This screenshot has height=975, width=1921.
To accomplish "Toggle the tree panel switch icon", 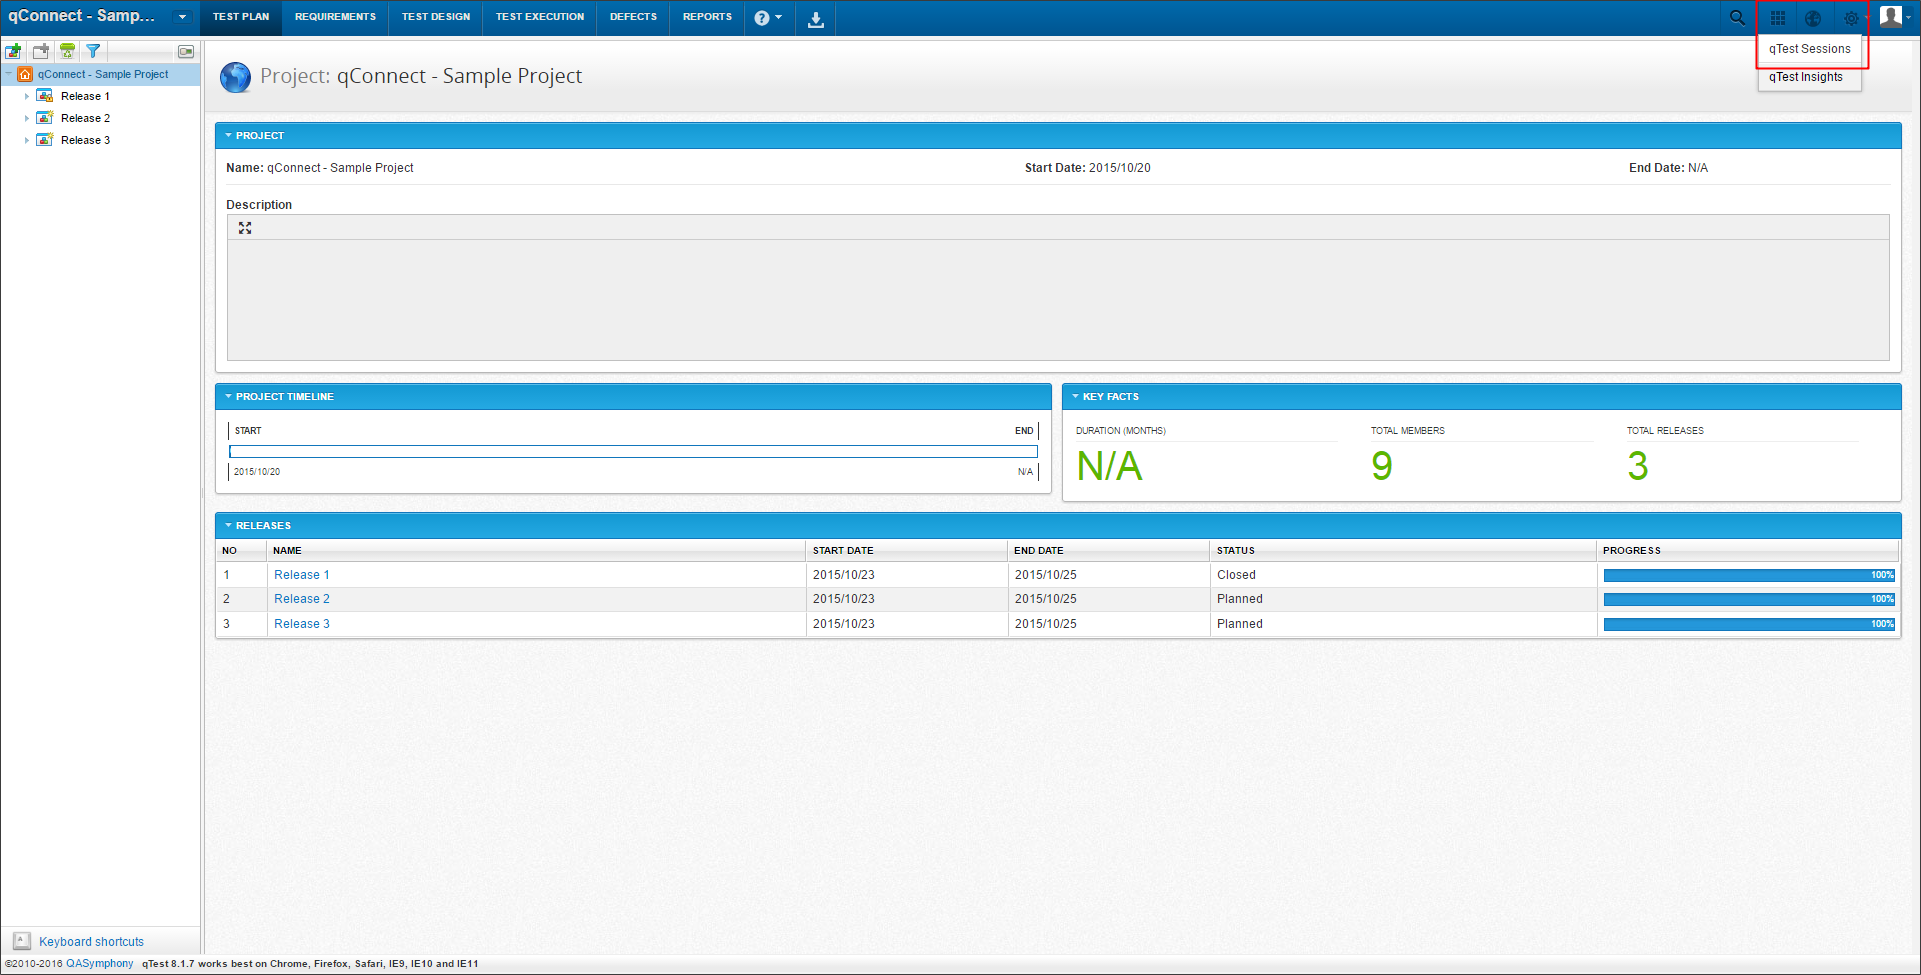I will pyautogui.click(x=186, y=51).
